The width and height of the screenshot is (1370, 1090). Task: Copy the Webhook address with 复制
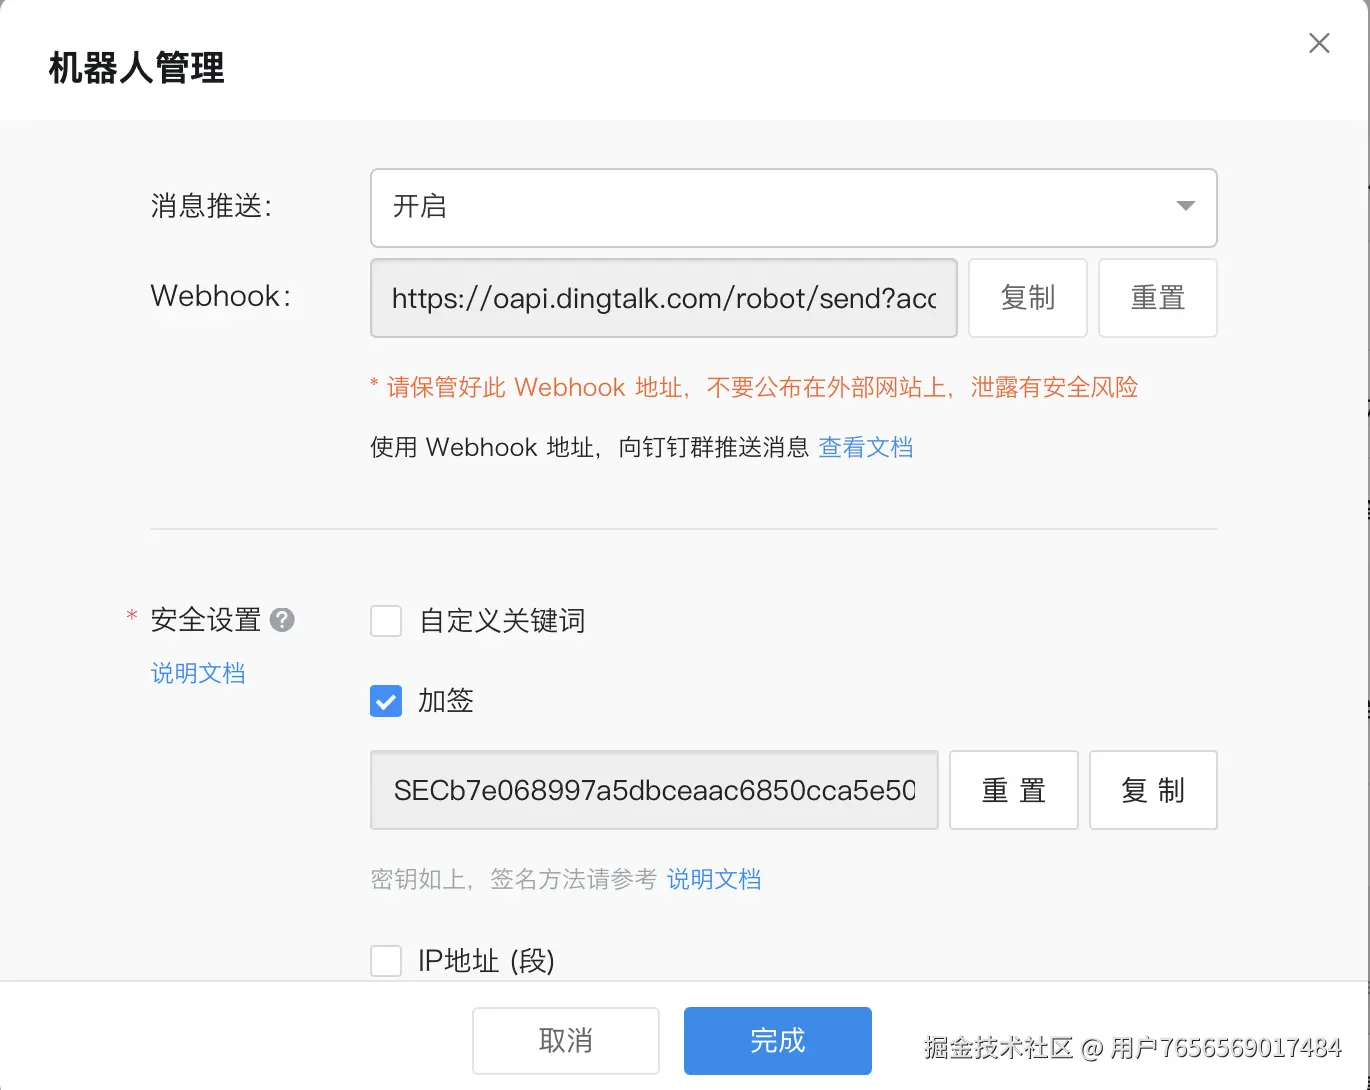1028,298
